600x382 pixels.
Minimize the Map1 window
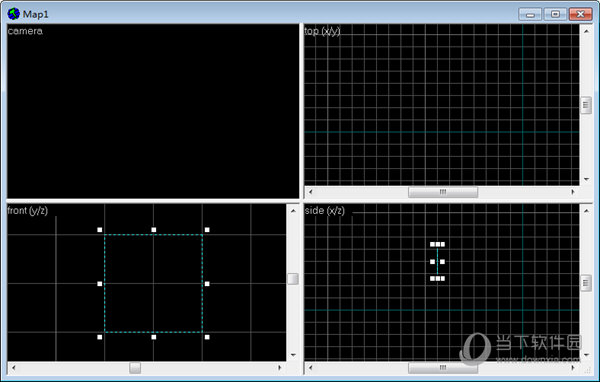coord(530,14)
